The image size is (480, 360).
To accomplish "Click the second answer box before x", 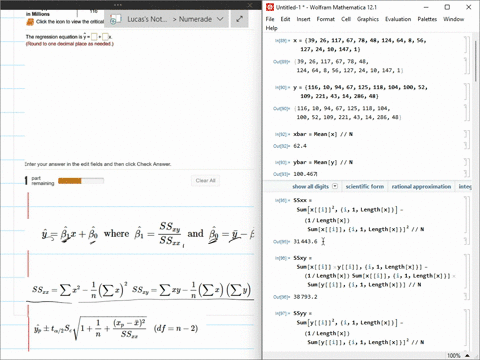I will tap(105, 37).
